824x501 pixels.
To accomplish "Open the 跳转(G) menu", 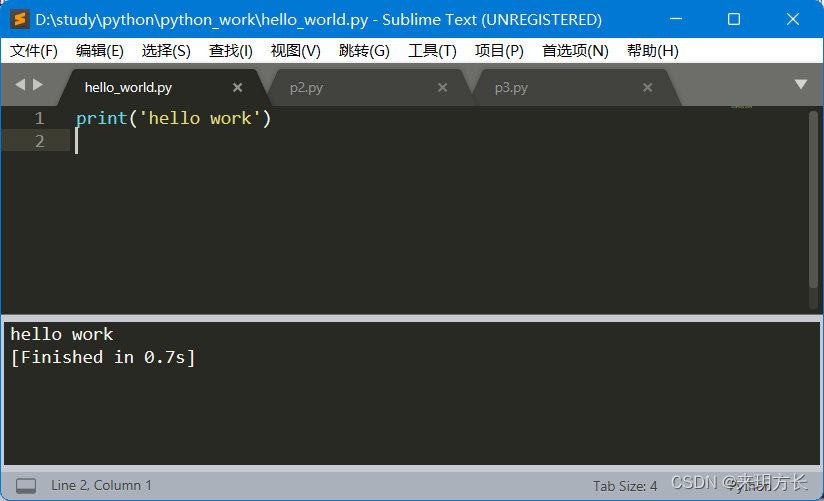I will 364,51.
